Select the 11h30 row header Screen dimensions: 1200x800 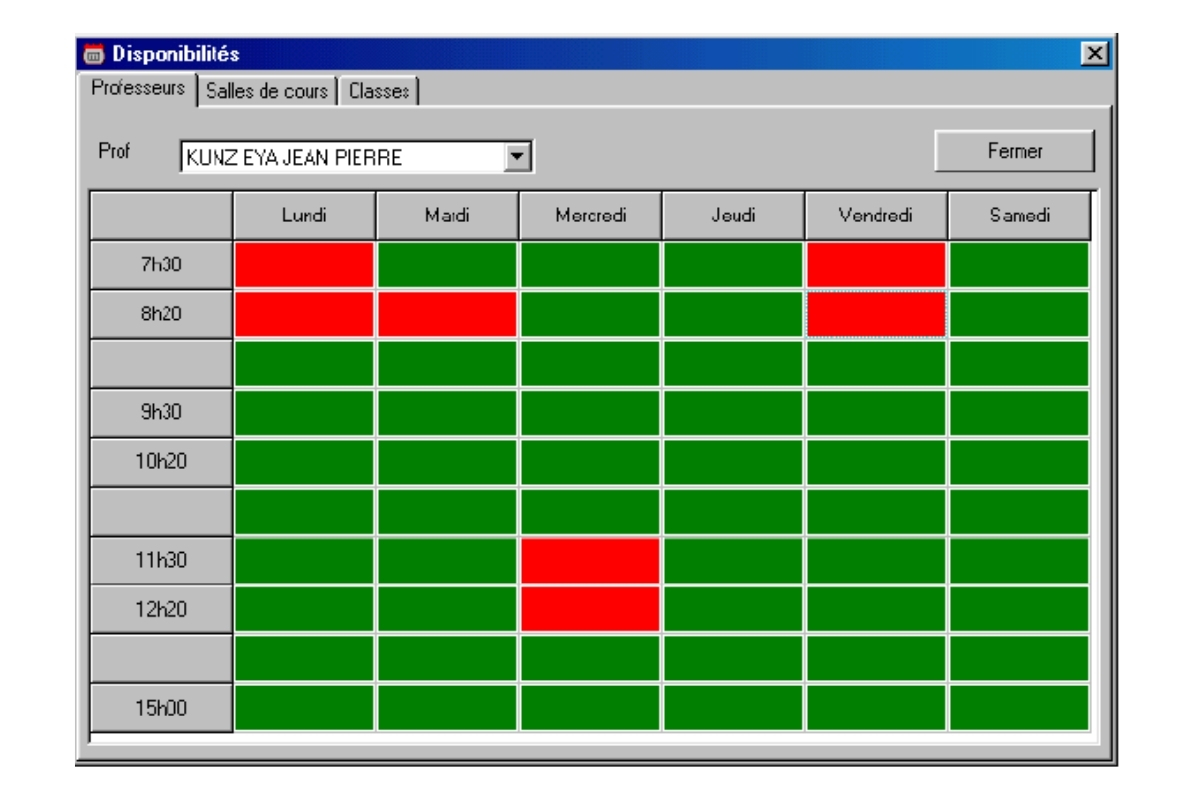pyautogui.click(x=161, y=559)
